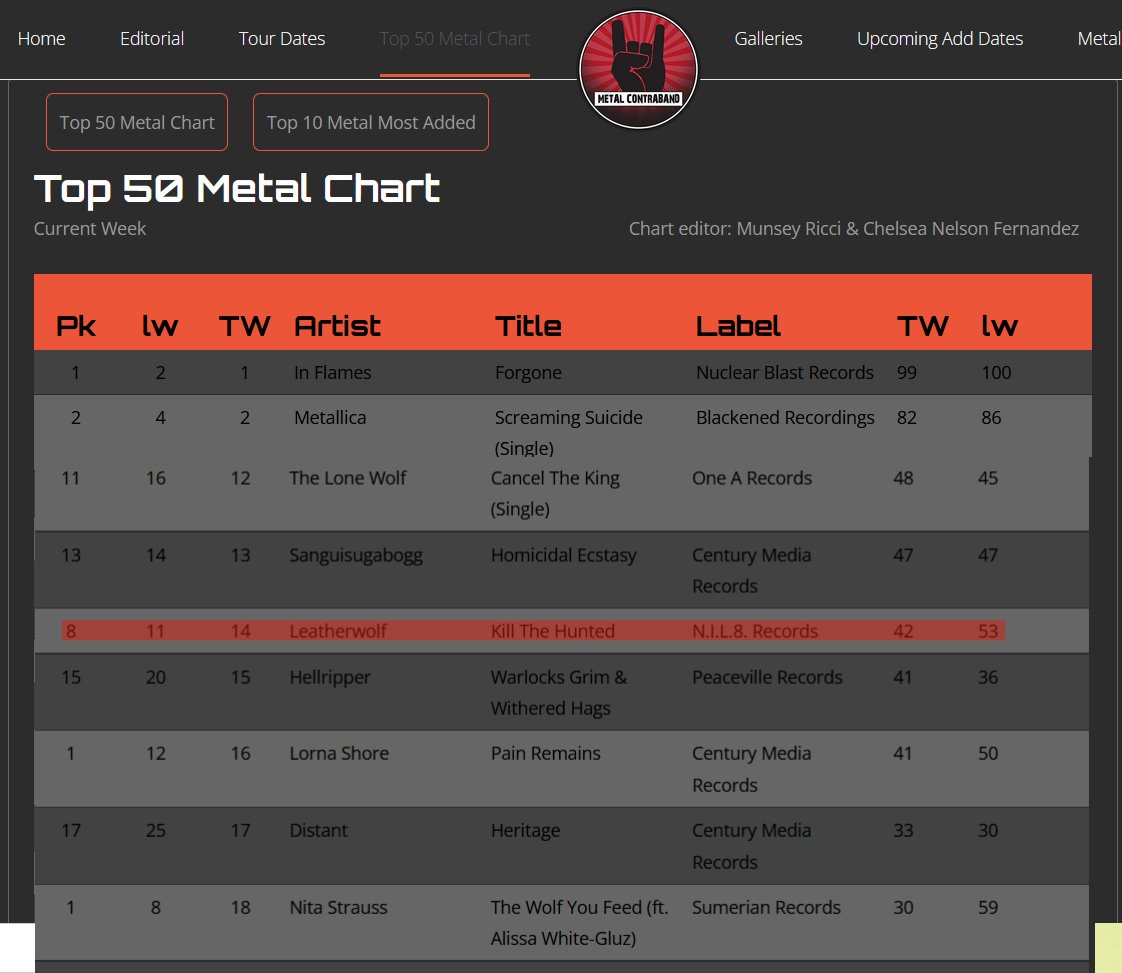Viewport: 1122px width, 973px height.
Task: Open the Home menu item
Action: click(42, 39)
